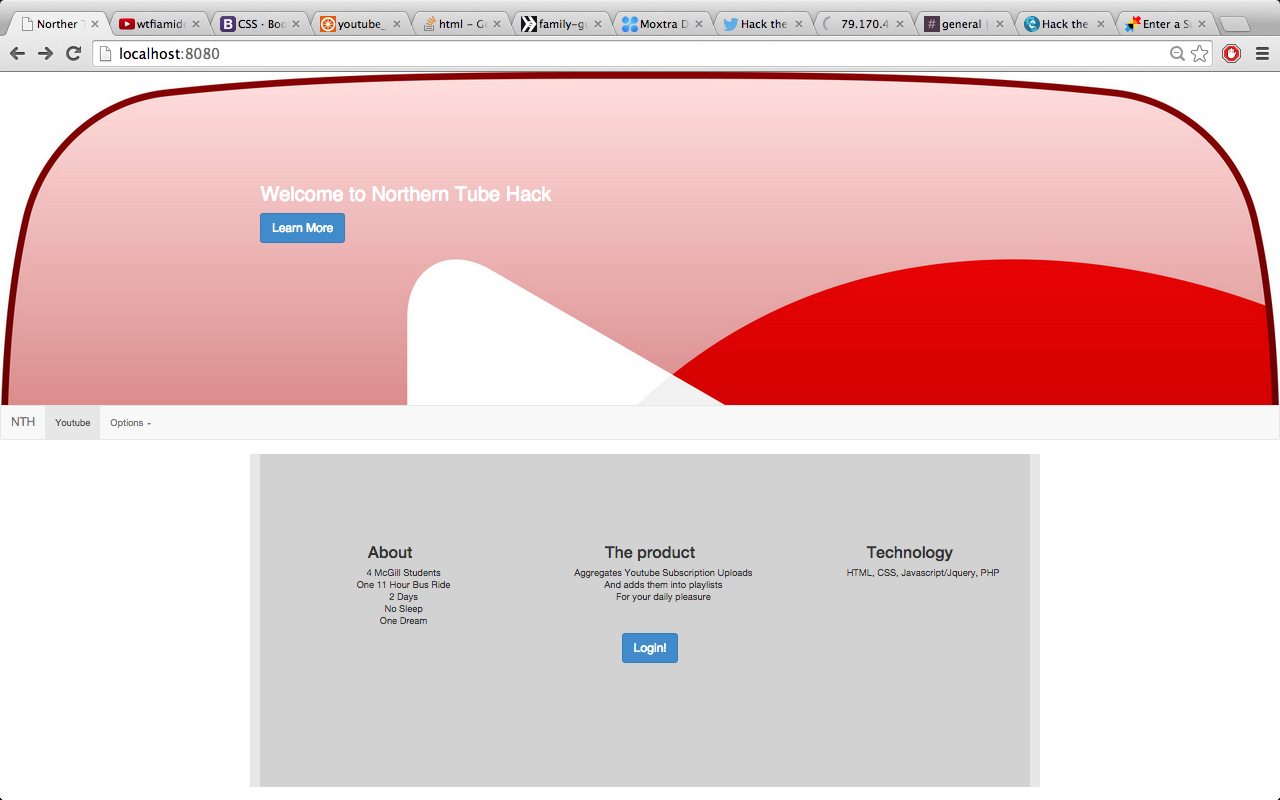This screenshot has width=1280, height=800.
Task: Click the Technology heading
Action: (910, 552)
